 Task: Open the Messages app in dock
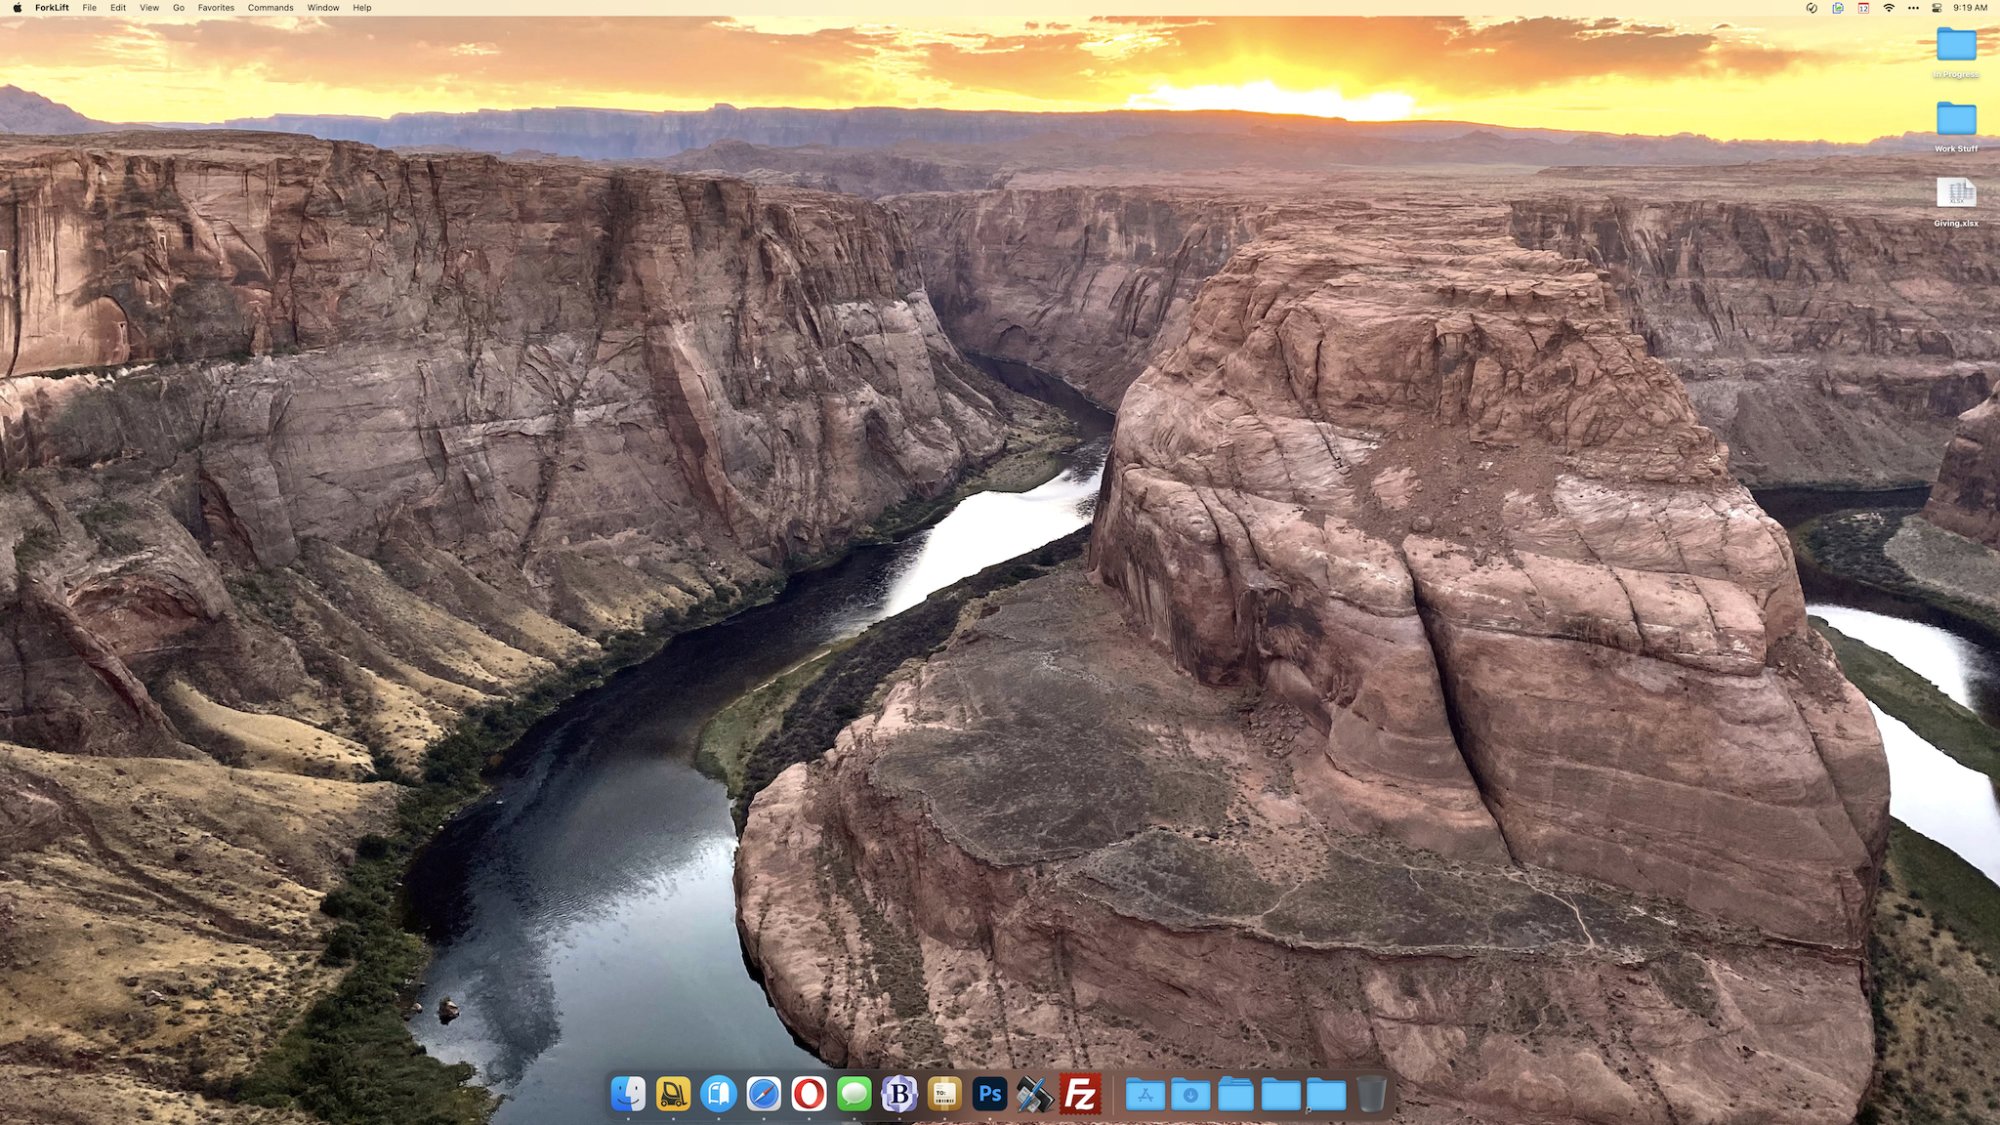tap(854, 1094)
